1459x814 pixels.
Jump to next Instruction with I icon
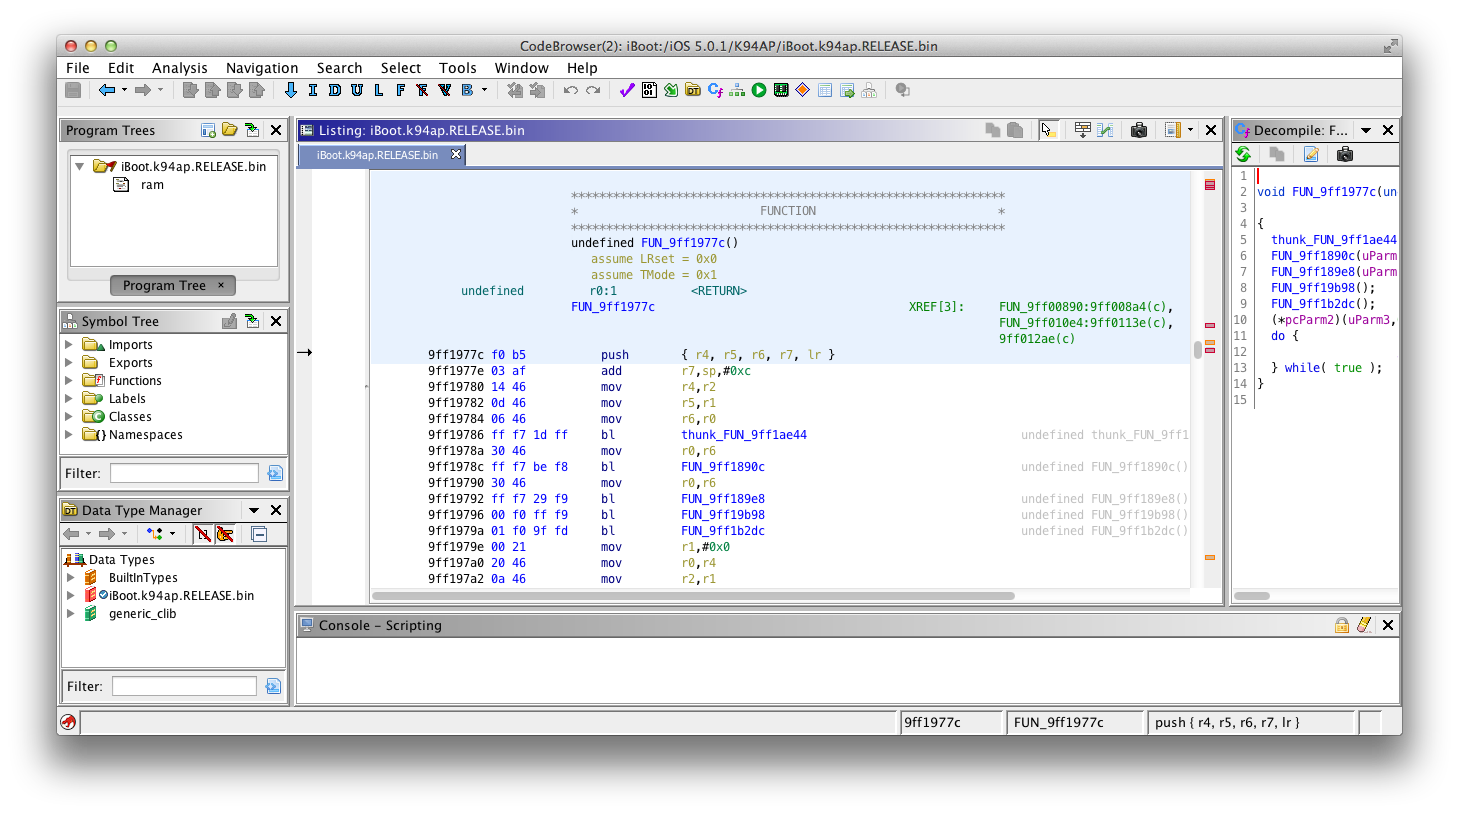click(313, 90)
